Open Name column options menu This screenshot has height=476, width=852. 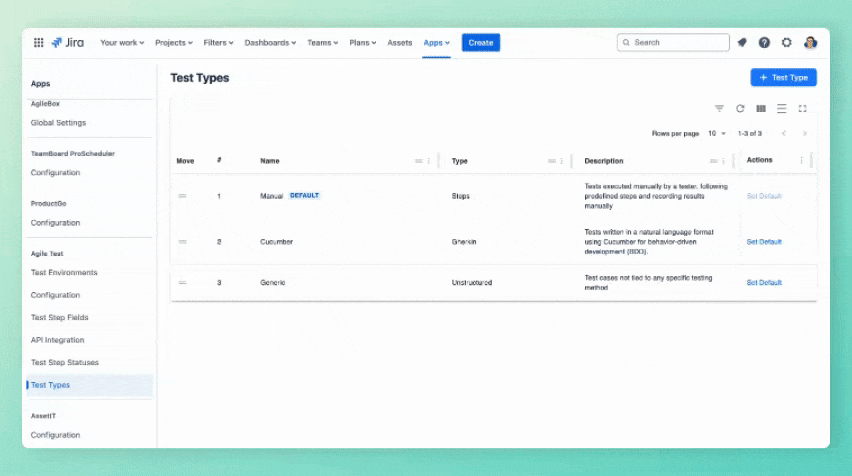429,161
